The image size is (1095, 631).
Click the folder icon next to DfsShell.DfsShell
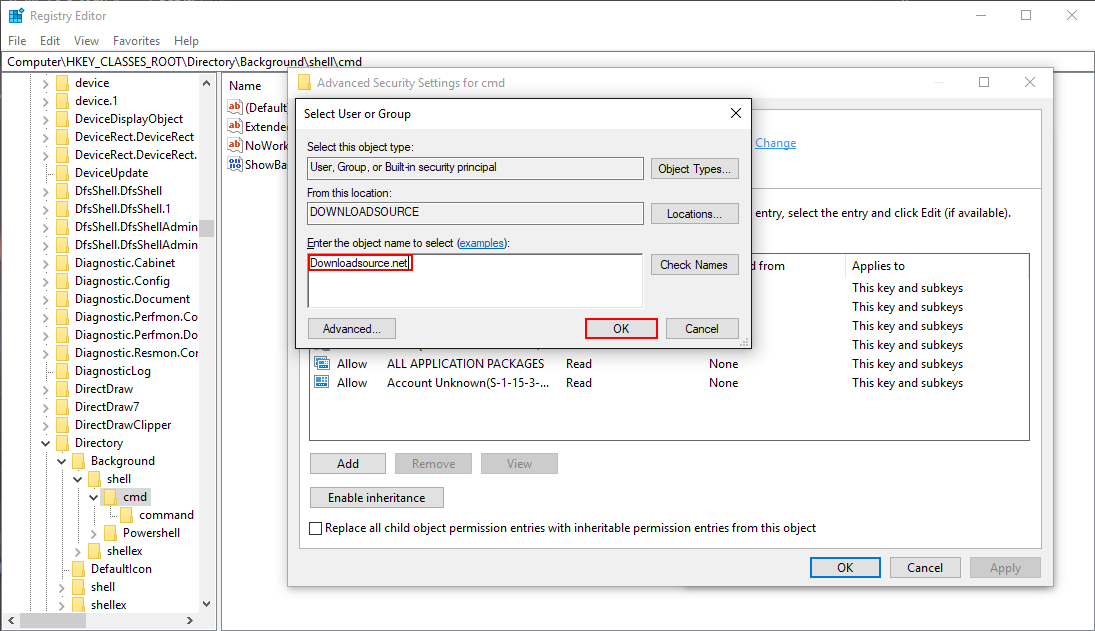62,191
